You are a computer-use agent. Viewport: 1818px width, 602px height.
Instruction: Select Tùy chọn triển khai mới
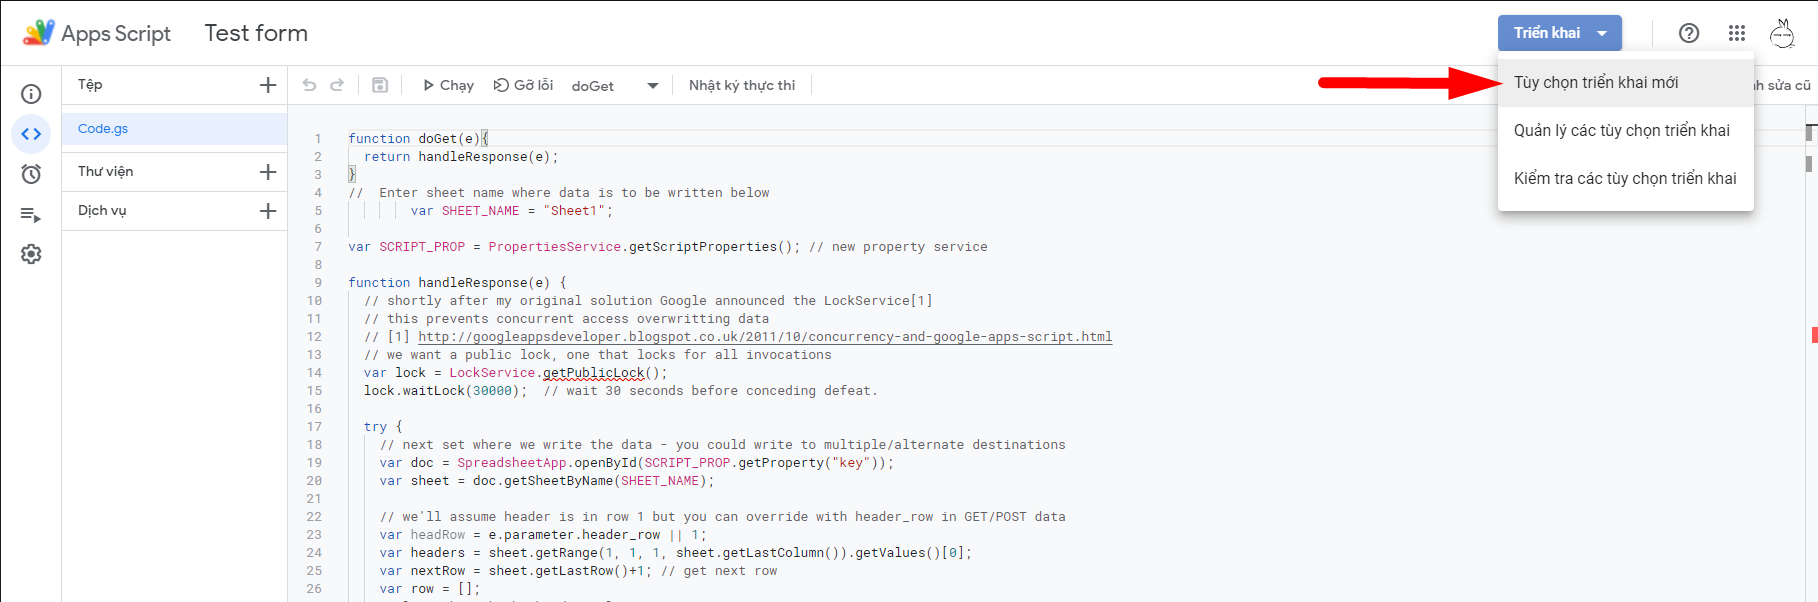pyautogui.click(x=1596, y=82)
